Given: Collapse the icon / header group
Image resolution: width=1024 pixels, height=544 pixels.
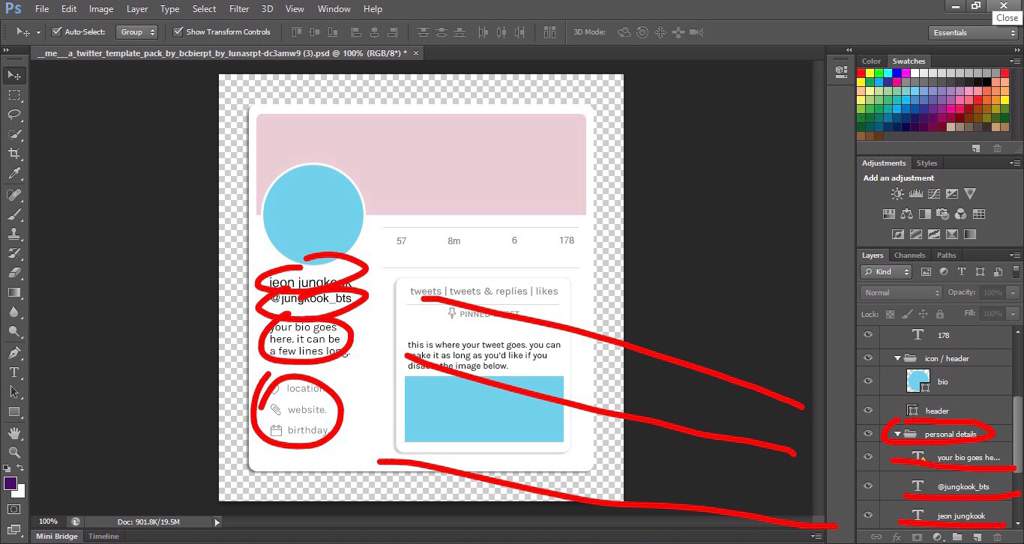Looking at the screenshot, I should [x=897, y=358].
